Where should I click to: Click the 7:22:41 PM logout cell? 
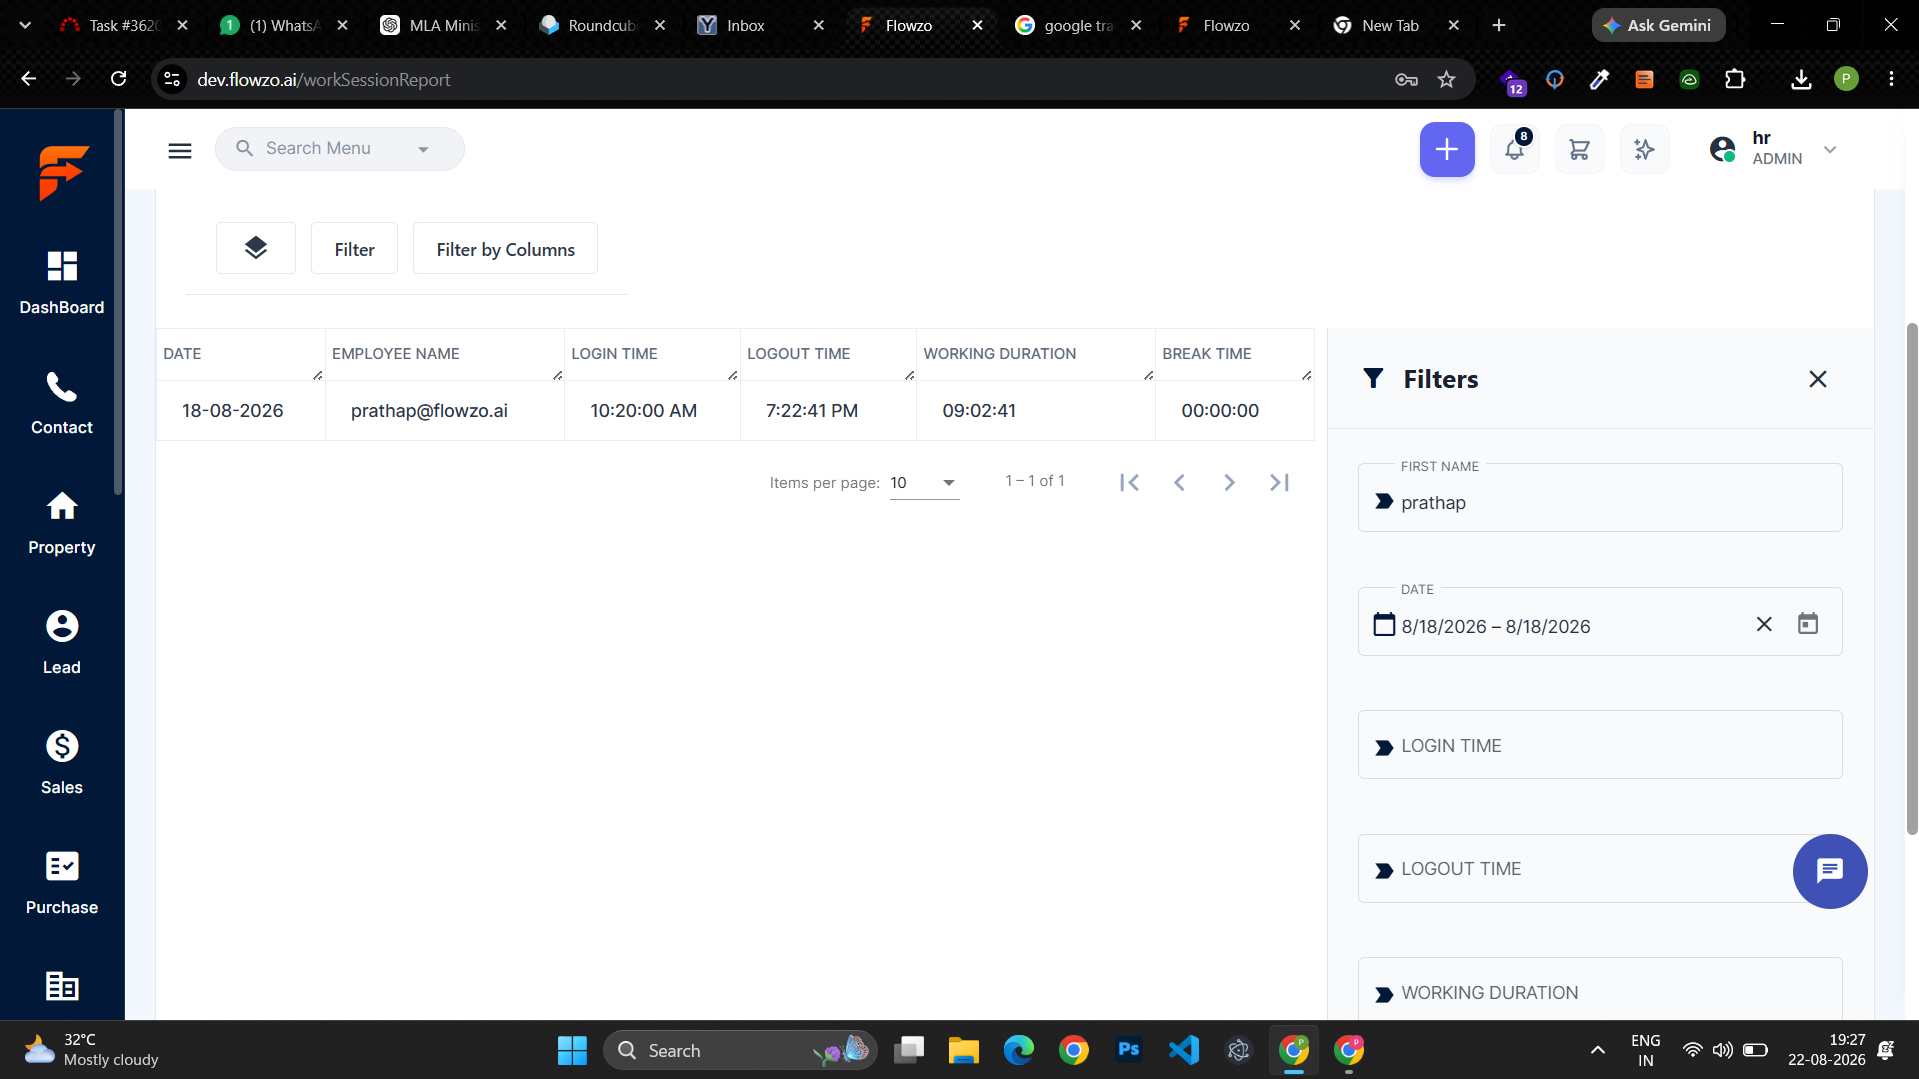click(828, 411)
